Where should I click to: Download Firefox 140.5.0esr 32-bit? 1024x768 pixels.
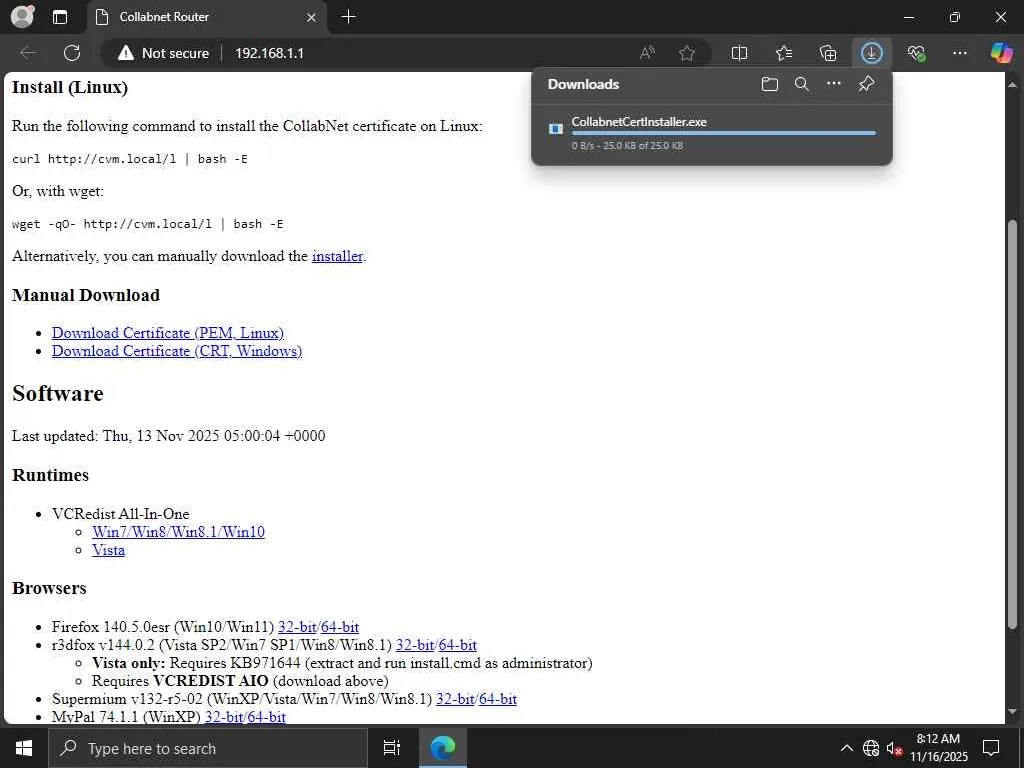click(297, 627)
